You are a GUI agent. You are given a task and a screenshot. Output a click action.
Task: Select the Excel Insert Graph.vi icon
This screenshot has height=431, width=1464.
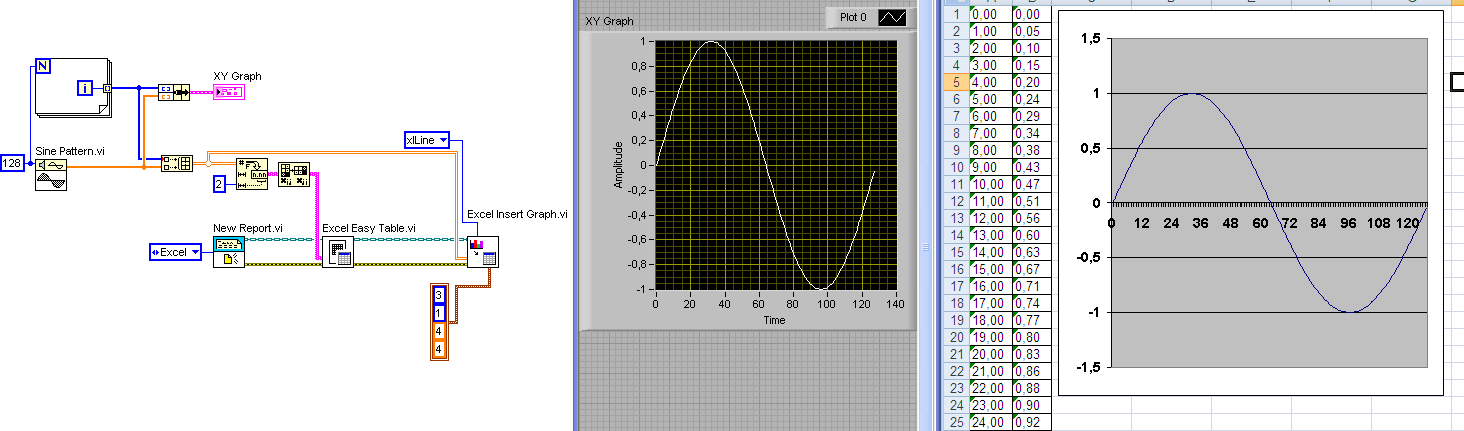[x=483, y=252]
